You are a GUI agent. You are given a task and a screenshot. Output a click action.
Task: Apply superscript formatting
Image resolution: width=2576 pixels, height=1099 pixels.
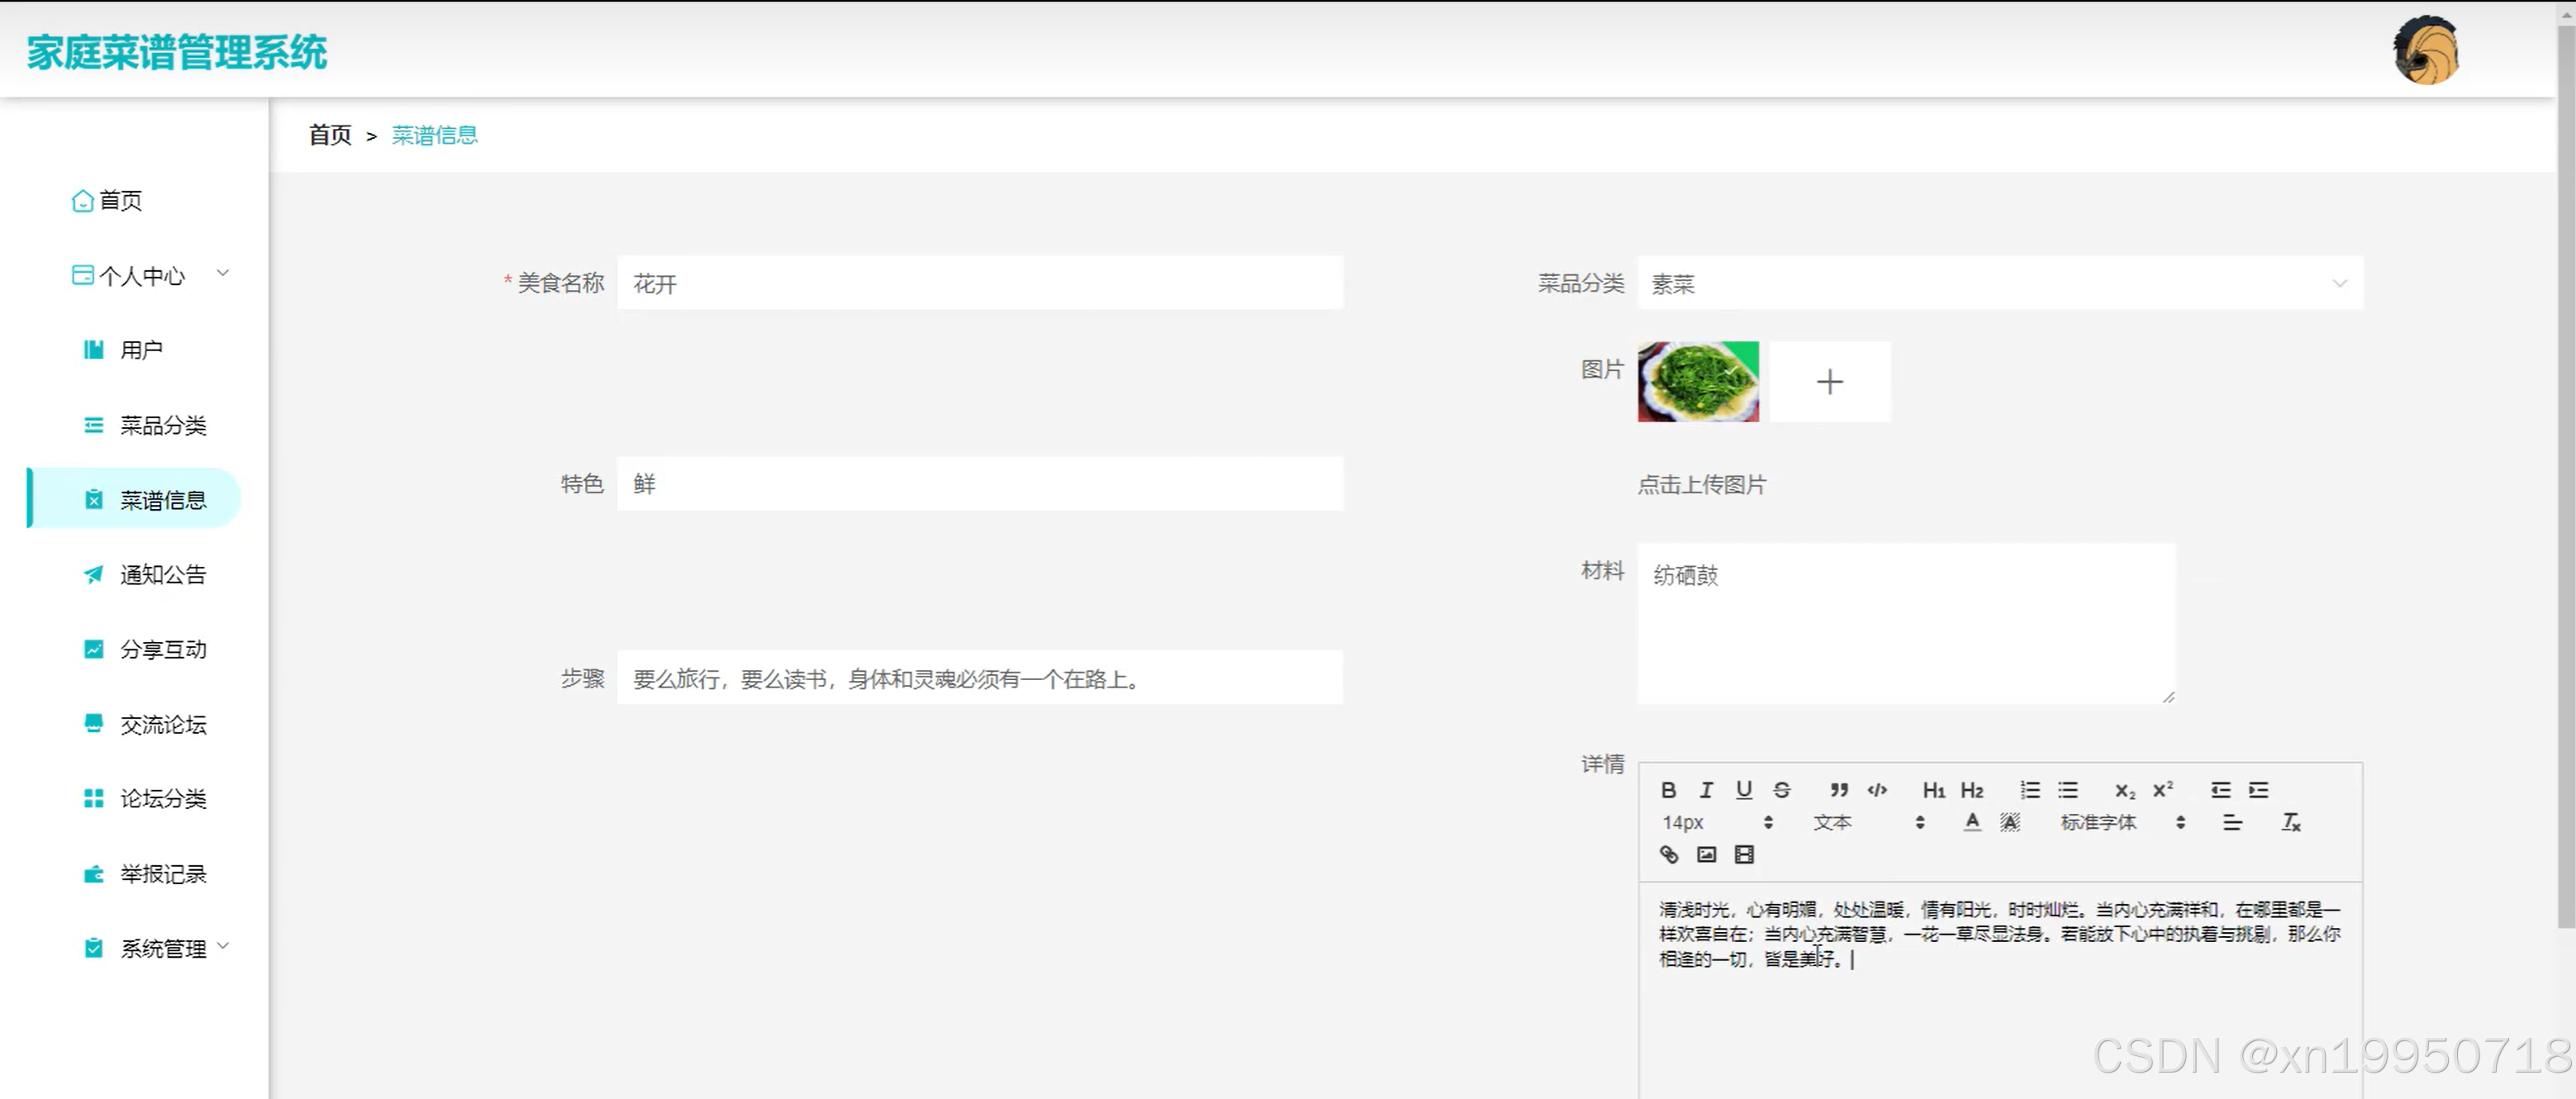click(2163, 790)
